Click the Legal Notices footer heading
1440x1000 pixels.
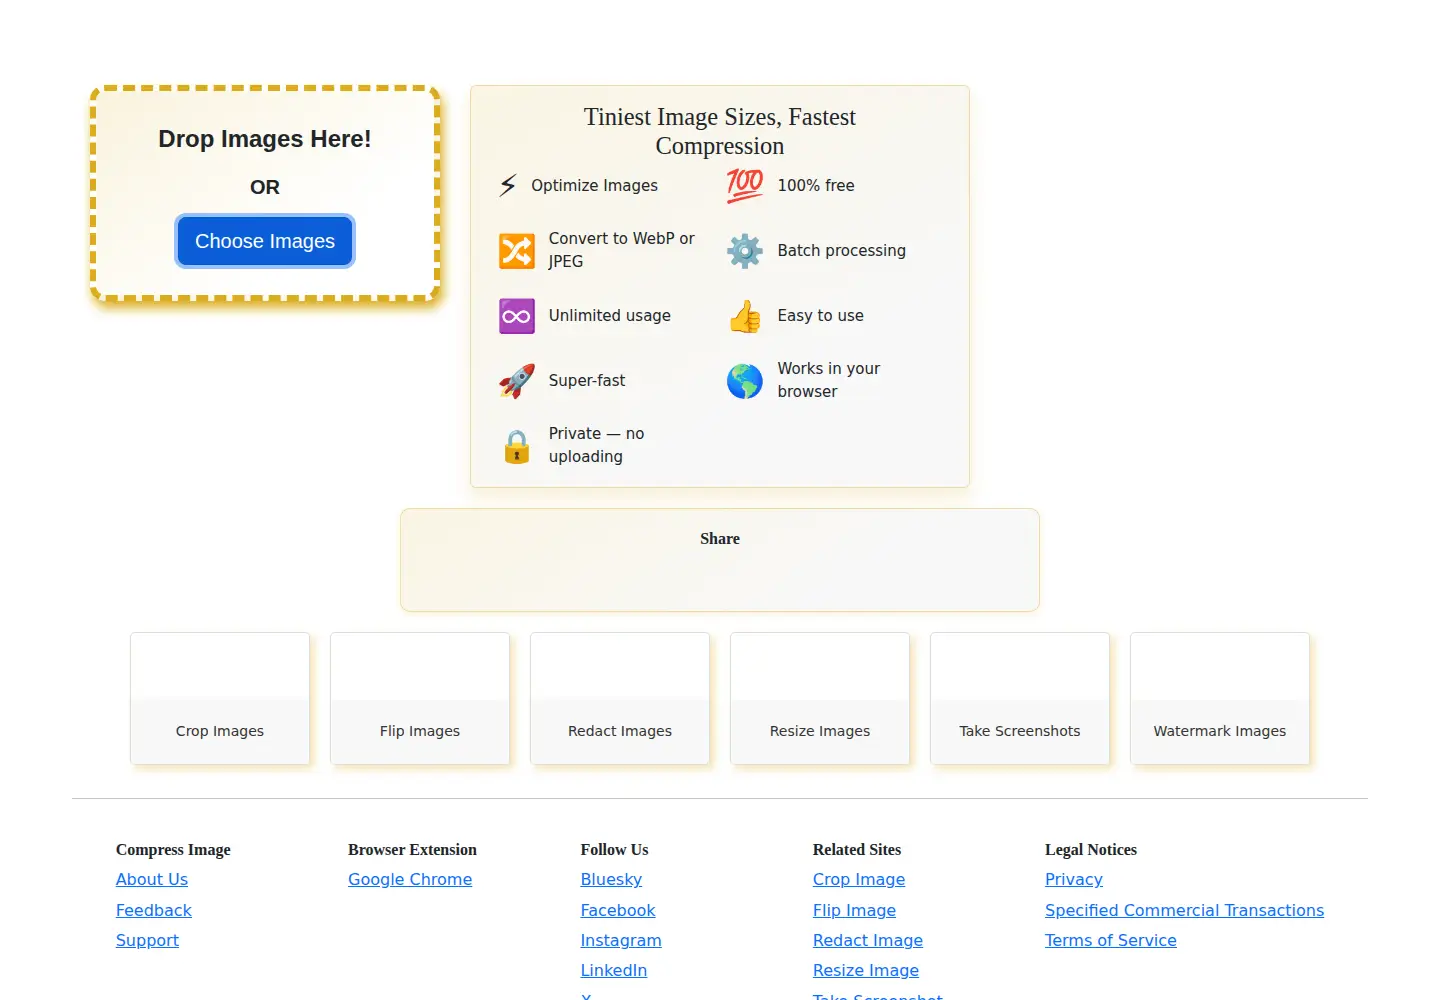coord(1091,849)
